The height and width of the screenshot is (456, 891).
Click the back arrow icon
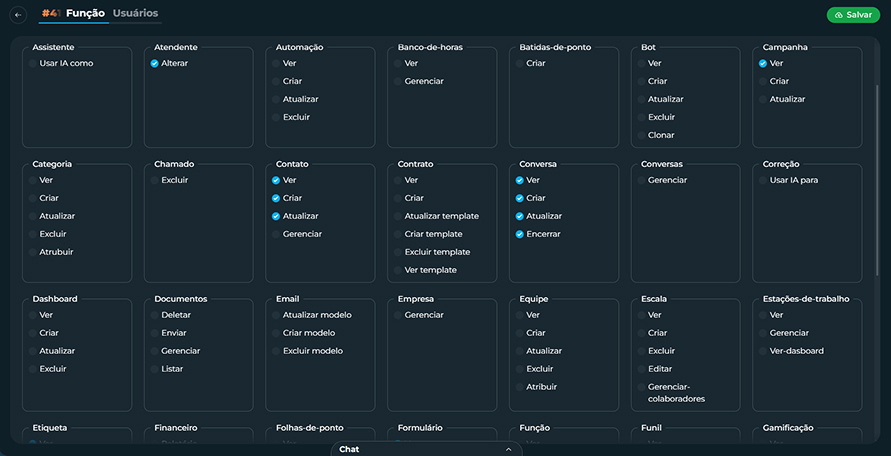coord(18,15)
